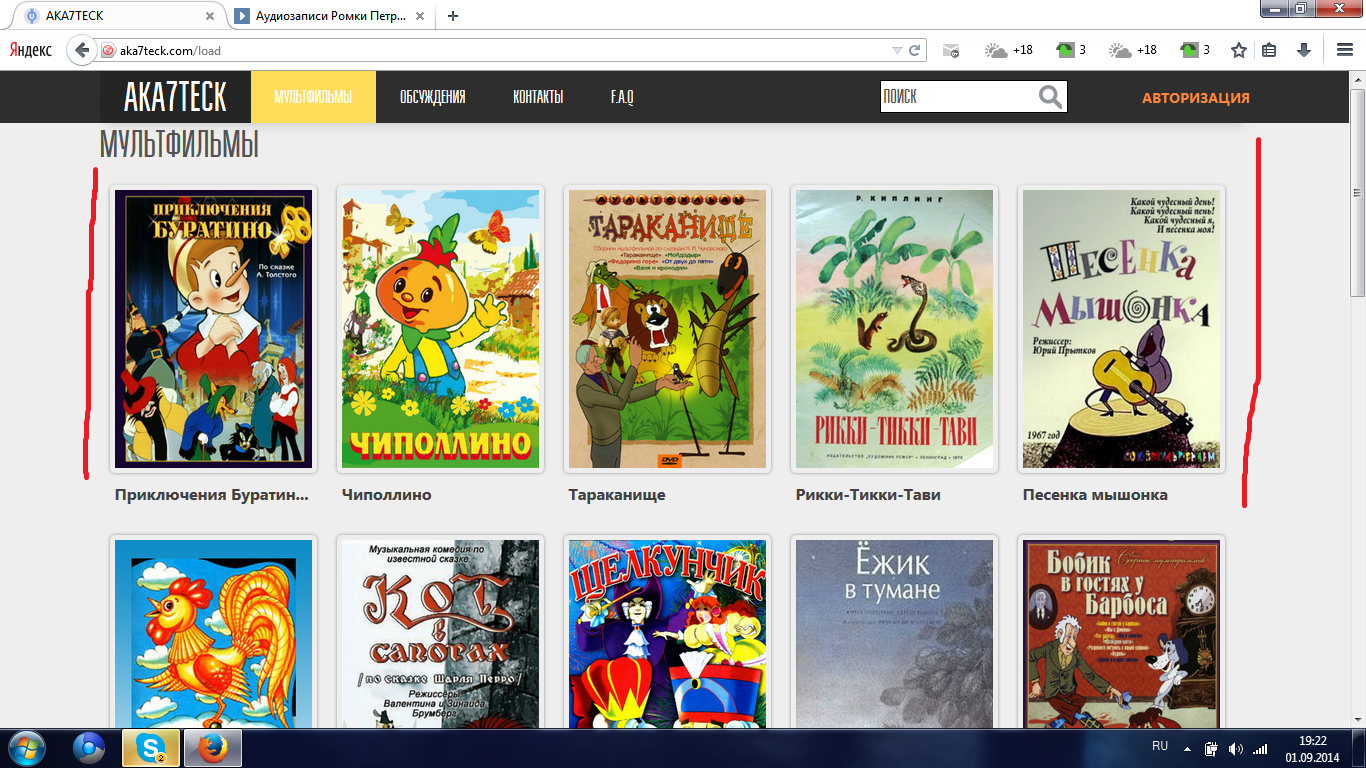This screenshot has width=1366, height=768.
Task: Open the Yandex mail envelope icon
Action: coord(951,50)
